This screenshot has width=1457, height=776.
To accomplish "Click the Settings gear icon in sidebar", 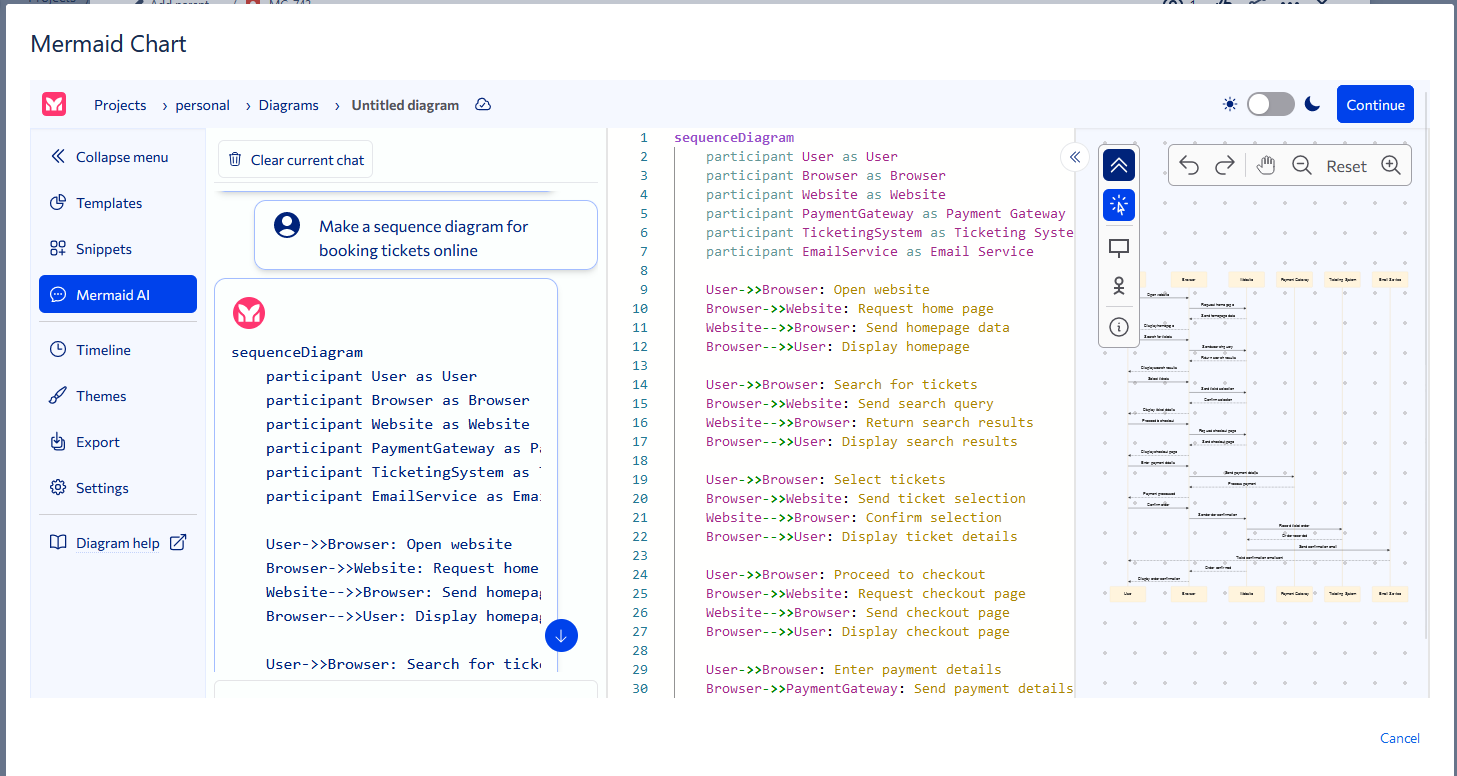I will point(58,488).
